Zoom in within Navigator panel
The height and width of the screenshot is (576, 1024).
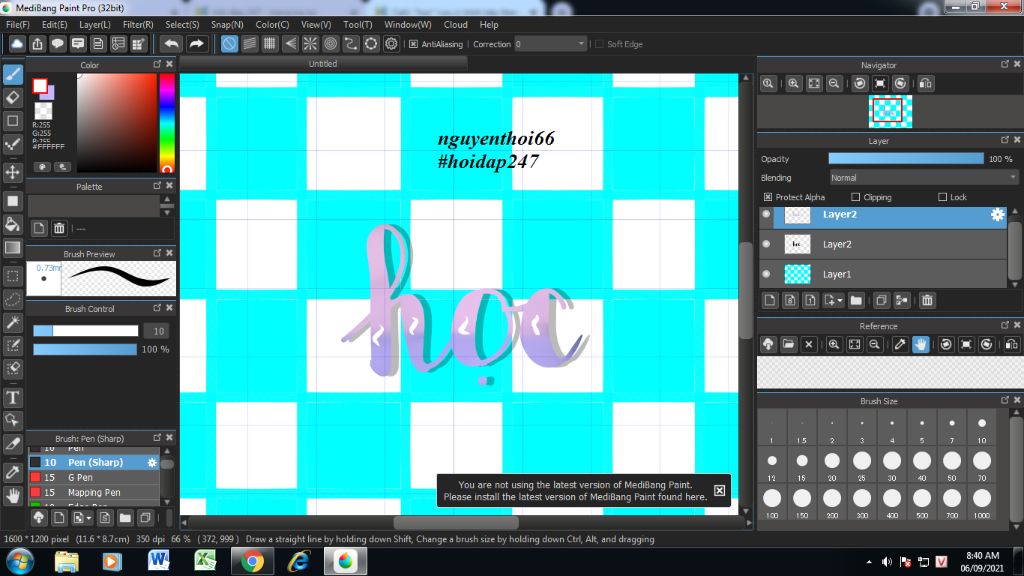(x=793, y=84)
